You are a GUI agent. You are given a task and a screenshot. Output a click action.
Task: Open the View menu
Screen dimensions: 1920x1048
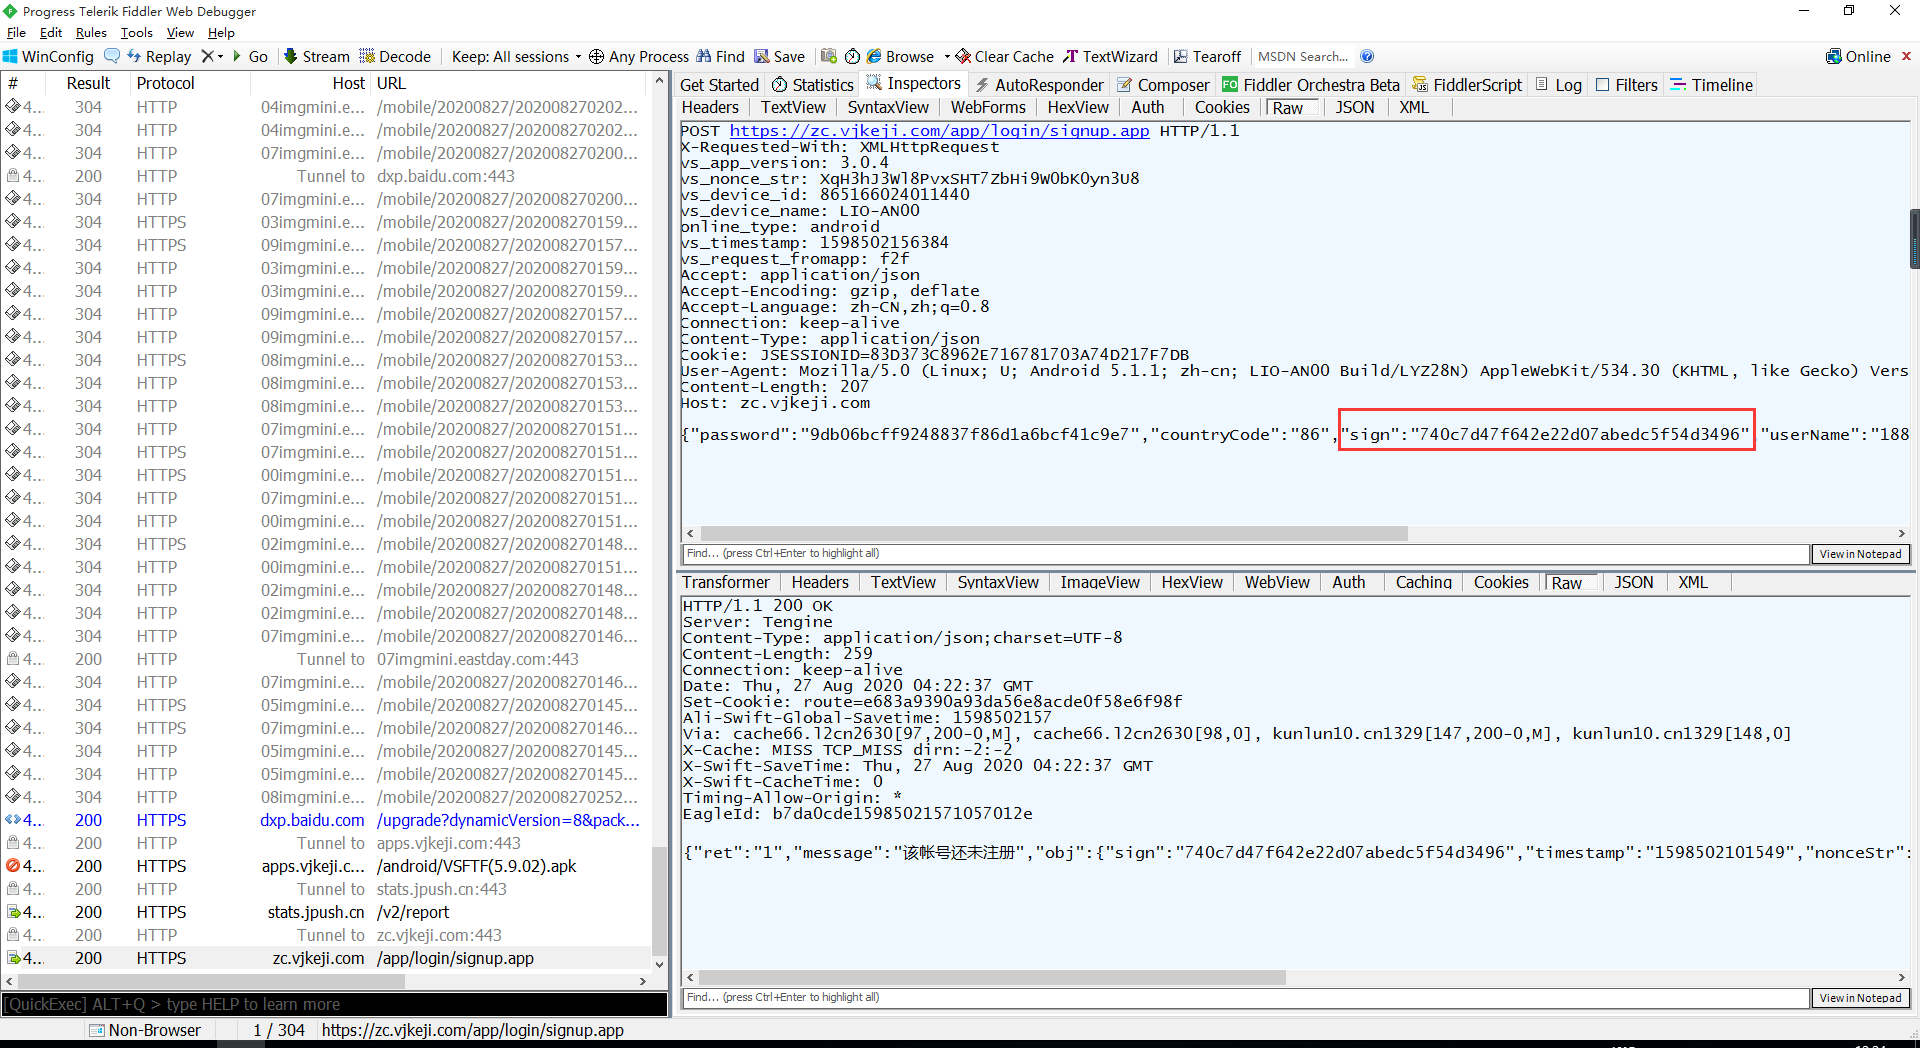point(180,33)
